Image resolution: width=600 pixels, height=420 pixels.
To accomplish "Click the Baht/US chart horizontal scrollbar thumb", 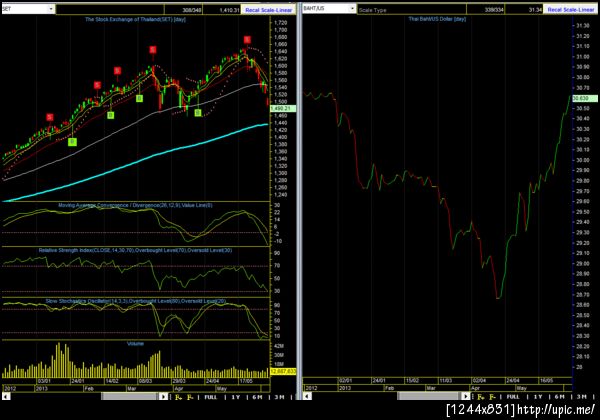I will coord(428,397).
